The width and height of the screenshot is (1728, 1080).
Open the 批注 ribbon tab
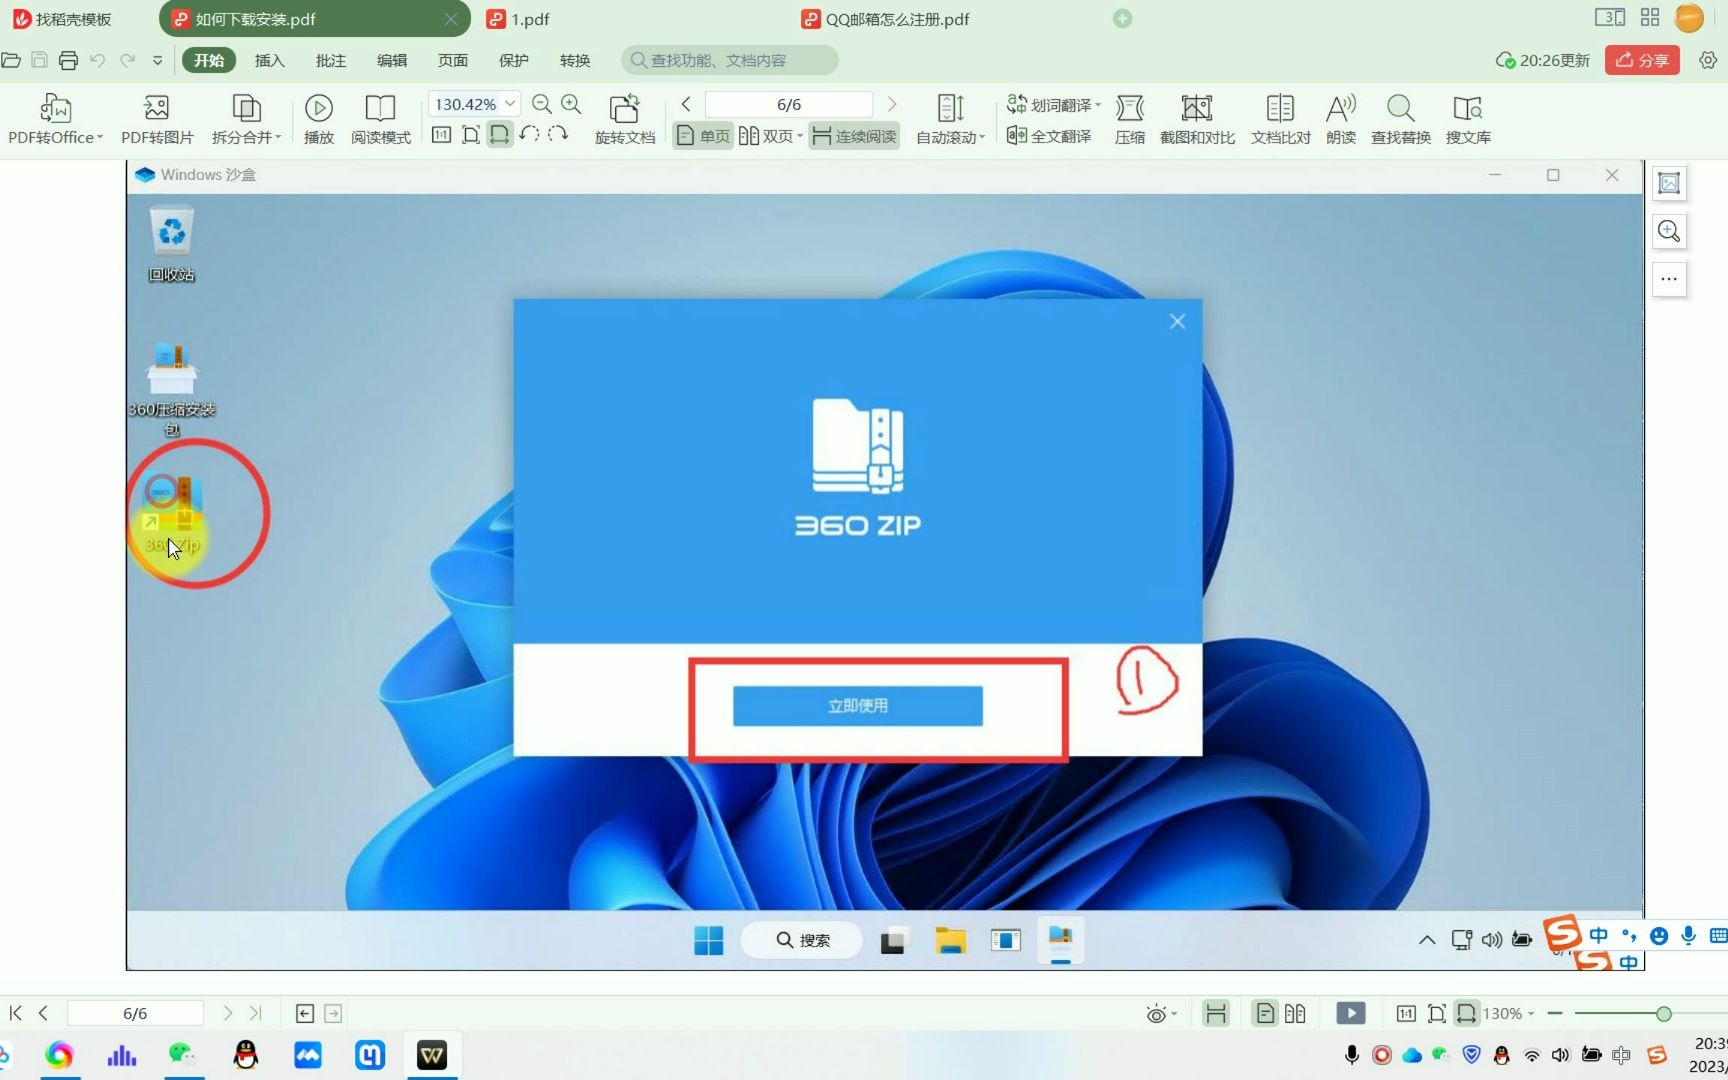coord(331,60)
